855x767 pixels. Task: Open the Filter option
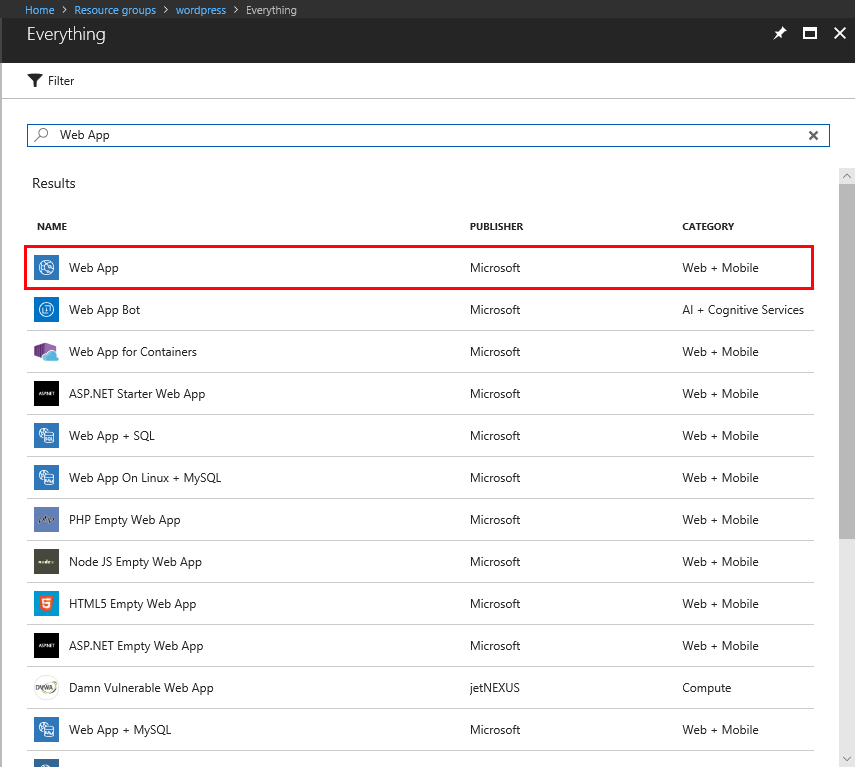click(51, 81)
